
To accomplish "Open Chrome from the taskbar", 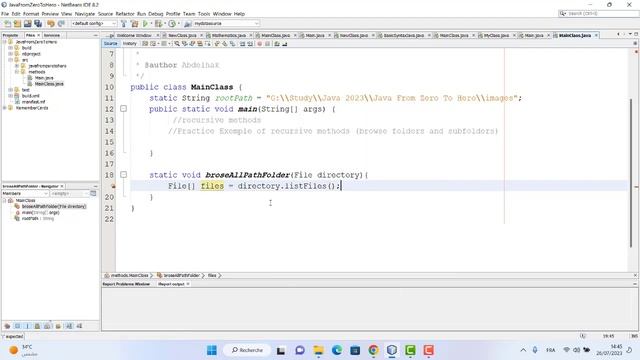I will click(x=373, y=350).
